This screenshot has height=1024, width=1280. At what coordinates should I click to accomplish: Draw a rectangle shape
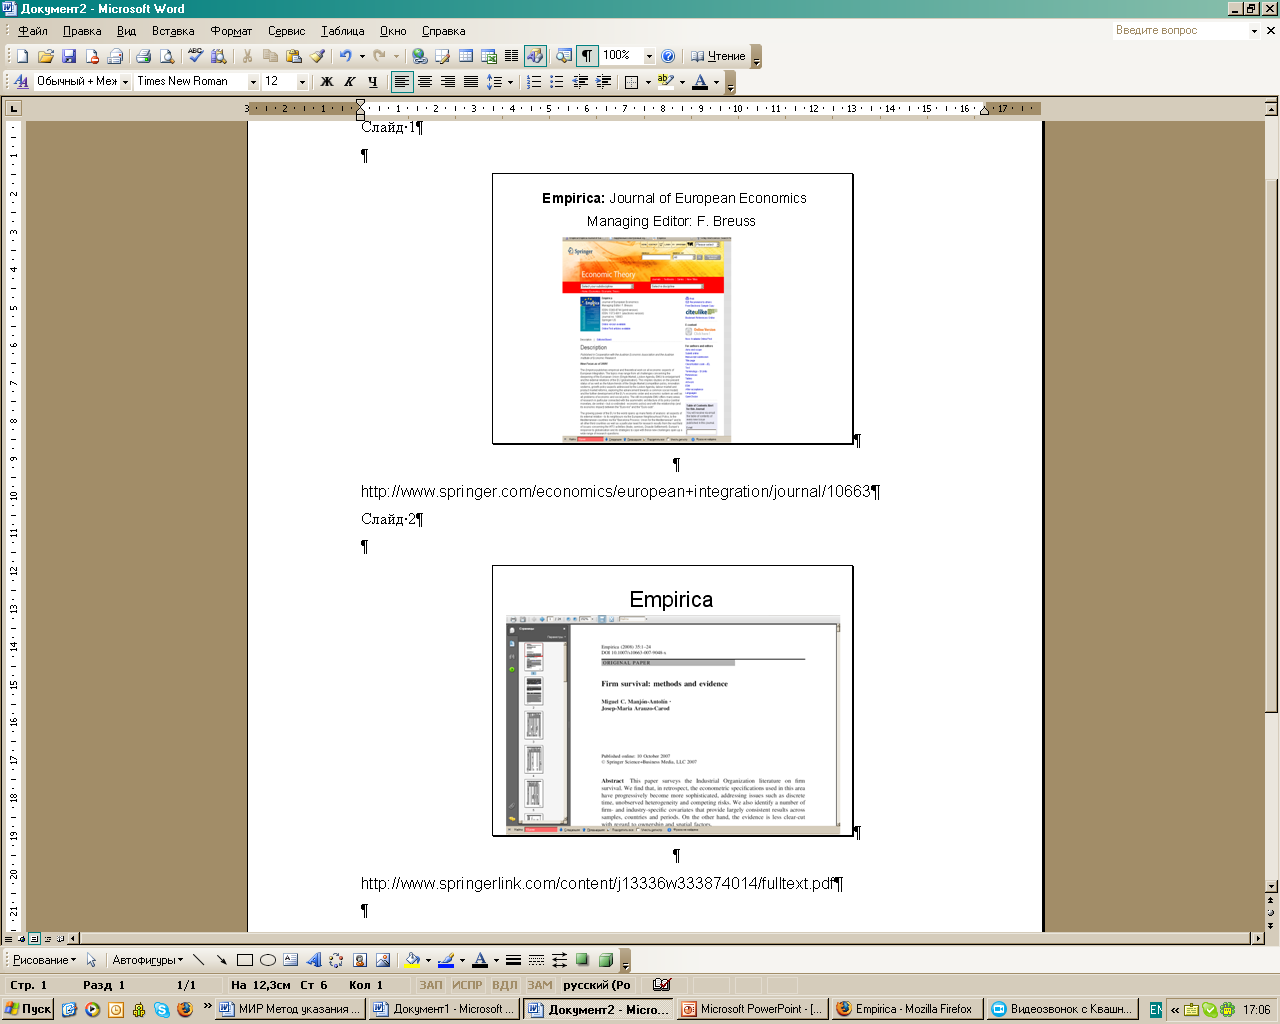(x=244, y=960)
